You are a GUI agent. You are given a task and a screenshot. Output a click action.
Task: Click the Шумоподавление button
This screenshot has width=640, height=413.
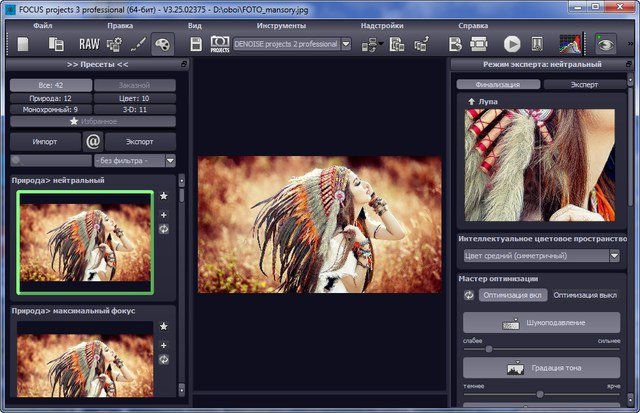click(x=541, y=323)
